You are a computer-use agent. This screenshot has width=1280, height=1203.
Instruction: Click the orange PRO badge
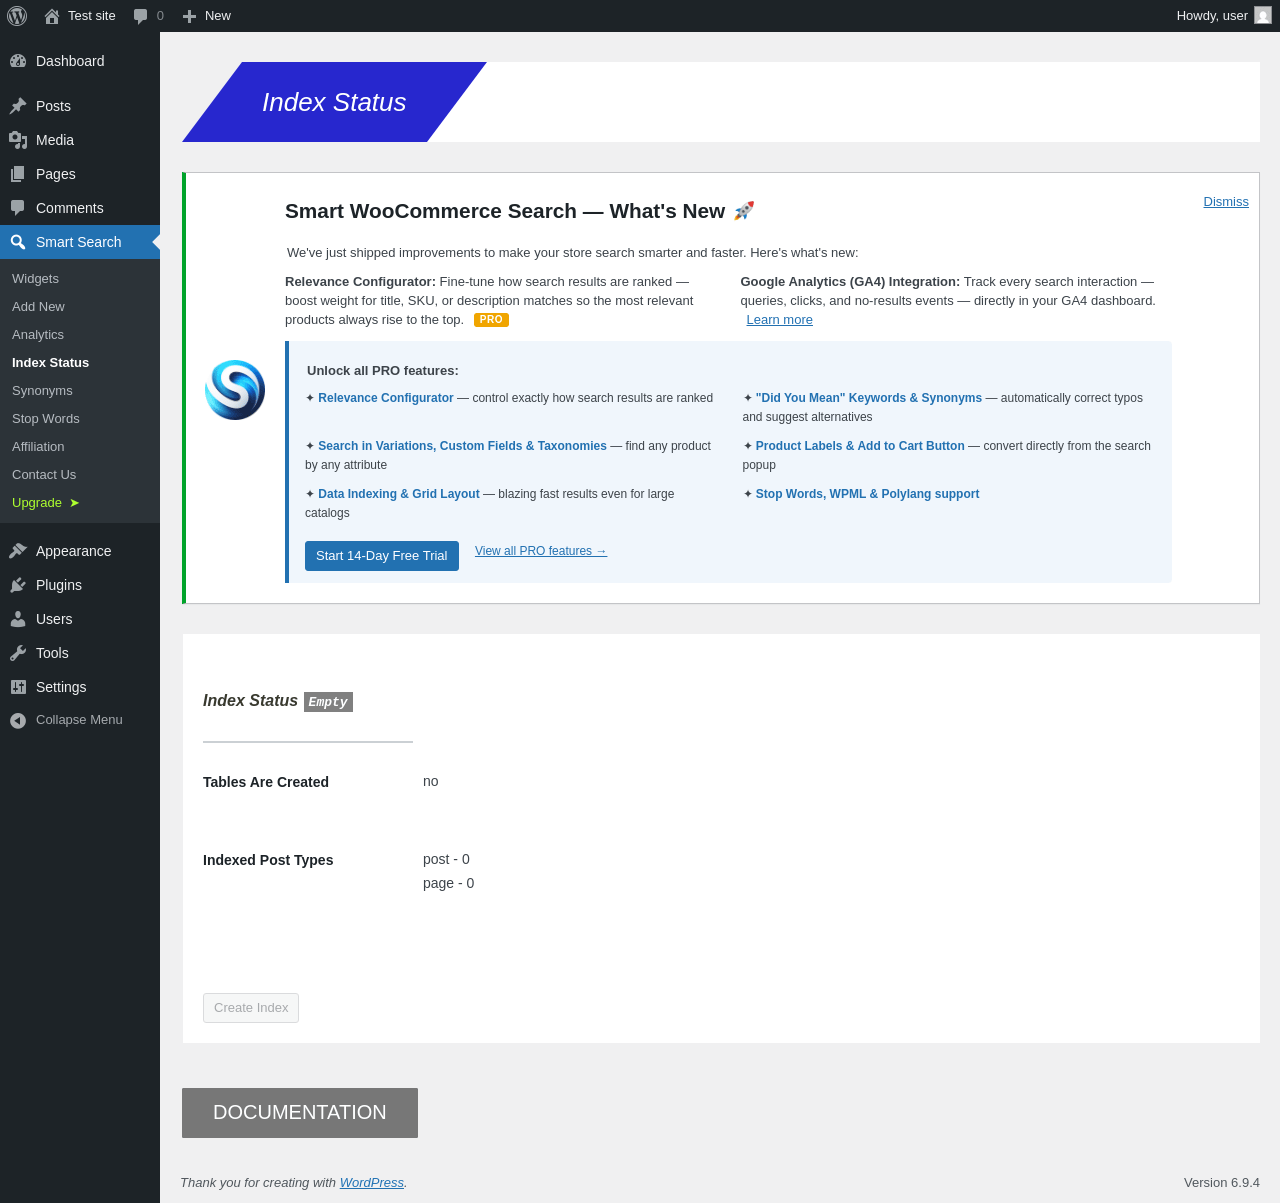pyautogui.click(x=491, y=320)
